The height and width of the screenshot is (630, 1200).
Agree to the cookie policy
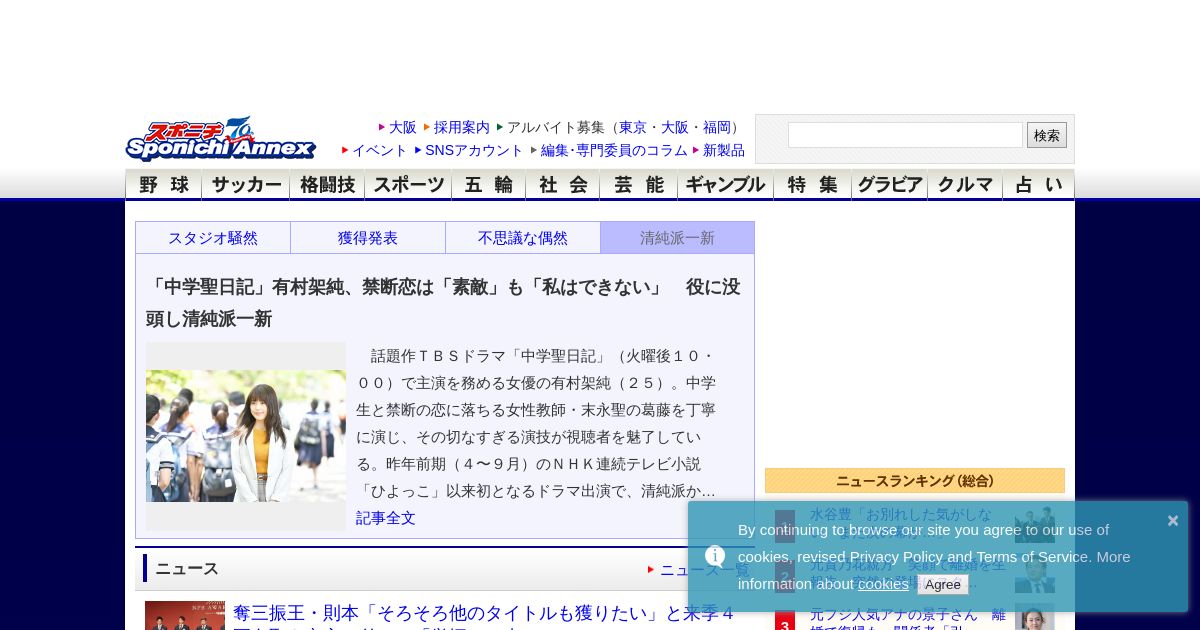(942, 584)
